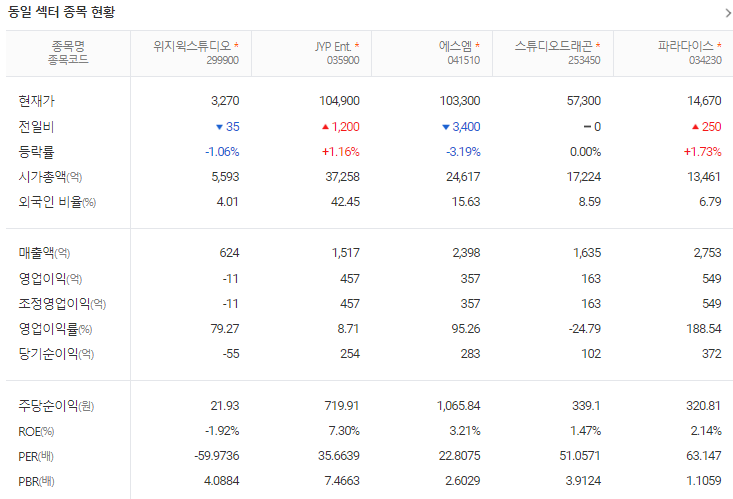Click the +1.73% change rate
Viewport: 733px width, 499px height.
(703, 152)
